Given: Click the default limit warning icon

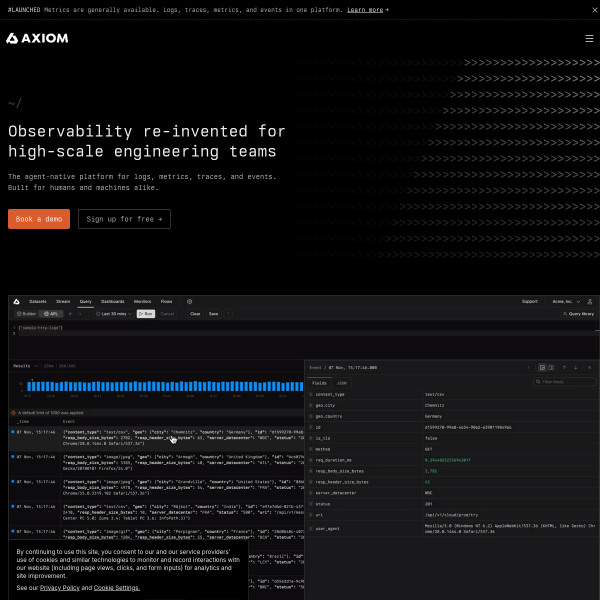Looking at the screenshot, I should point(13,413).
